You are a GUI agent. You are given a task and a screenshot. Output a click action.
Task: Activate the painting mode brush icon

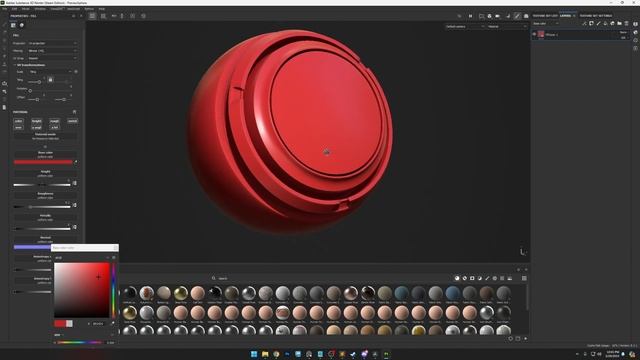point(517,16)
